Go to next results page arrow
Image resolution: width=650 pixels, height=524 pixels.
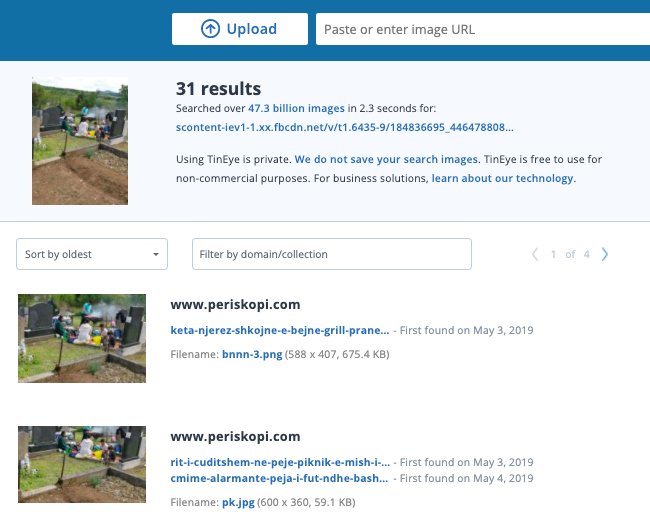point(605,254)
